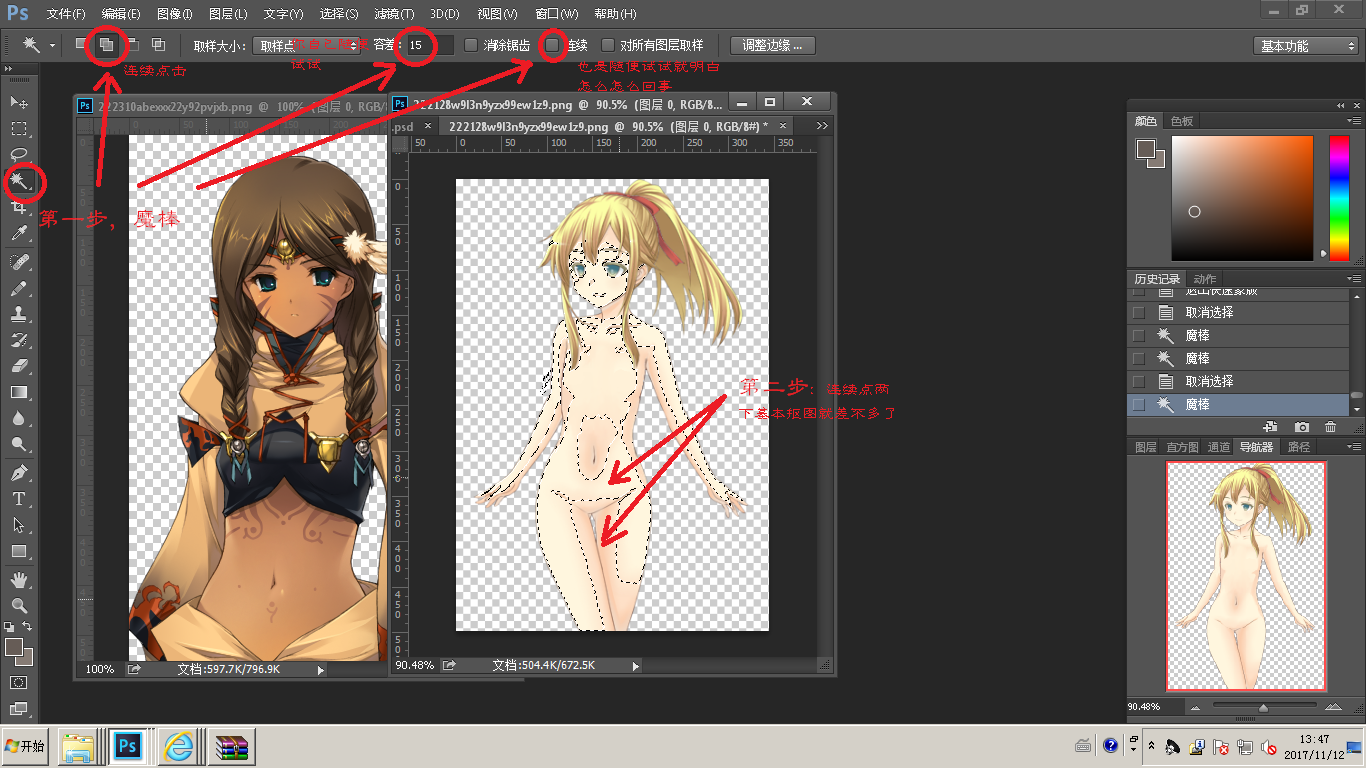The image size is (1366, 768).
Task: Select the Dodge tool
Action: point(19,445)
